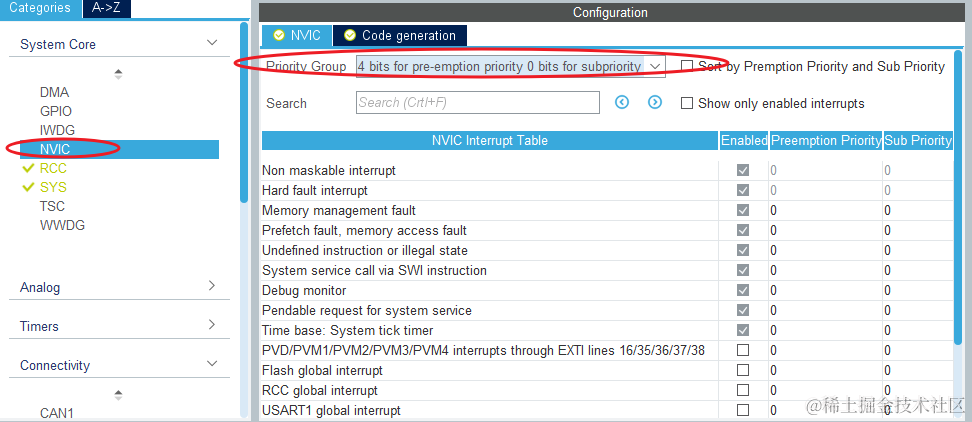The width and height of the screenshot is (972, 422).
Task: Open the NVIC configuration tab
Action: 297,35
